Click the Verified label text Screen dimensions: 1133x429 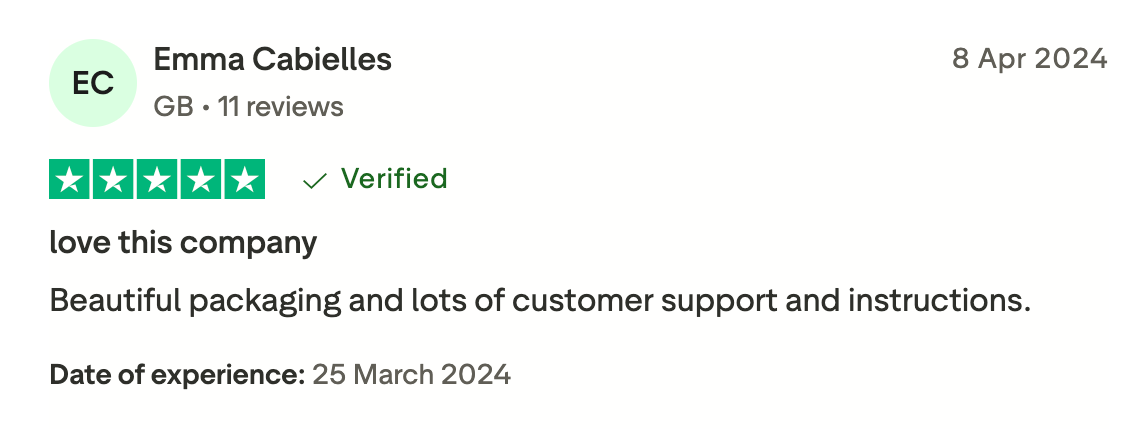(393, 179)
